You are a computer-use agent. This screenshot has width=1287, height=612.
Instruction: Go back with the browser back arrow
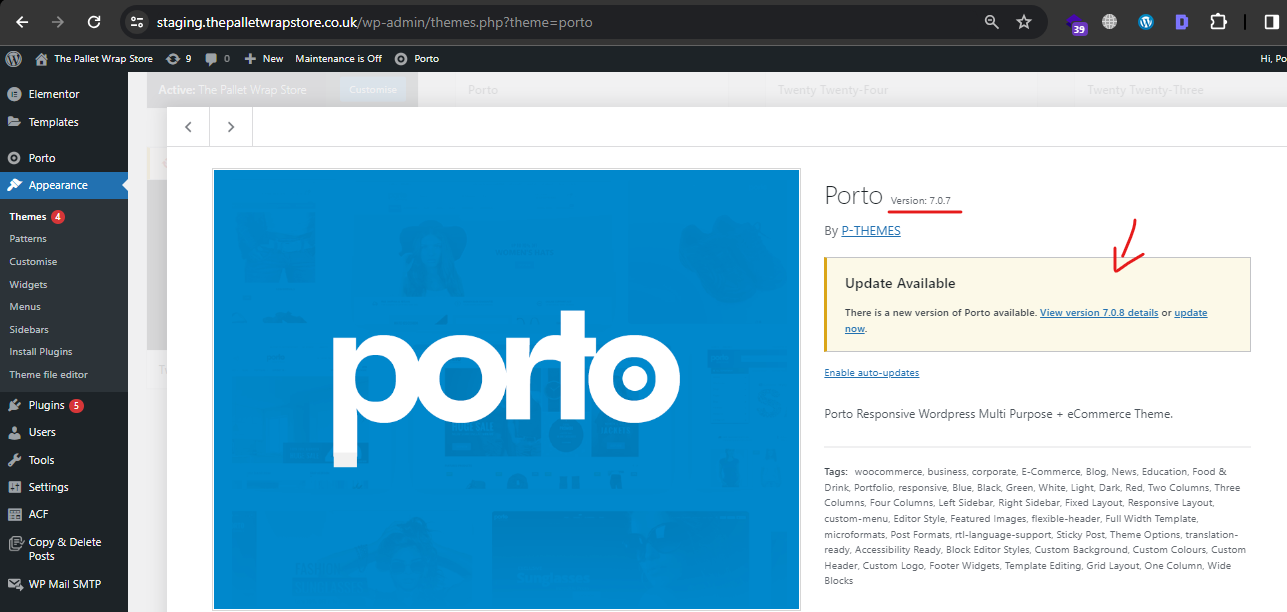coord(22,21)
